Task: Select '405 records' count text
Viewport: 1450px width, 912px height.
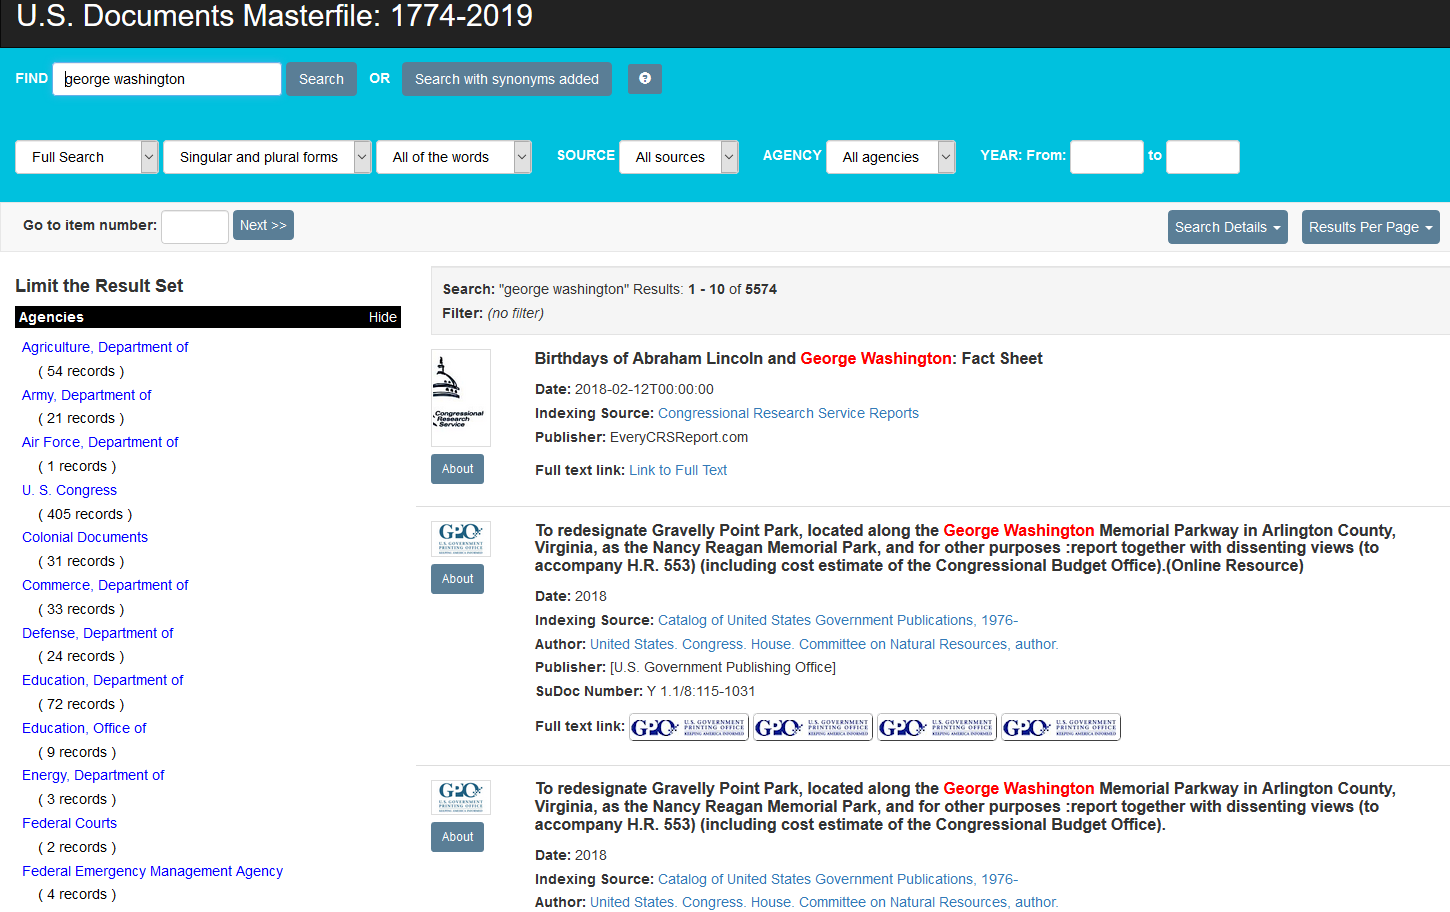Action: (85, 514)
